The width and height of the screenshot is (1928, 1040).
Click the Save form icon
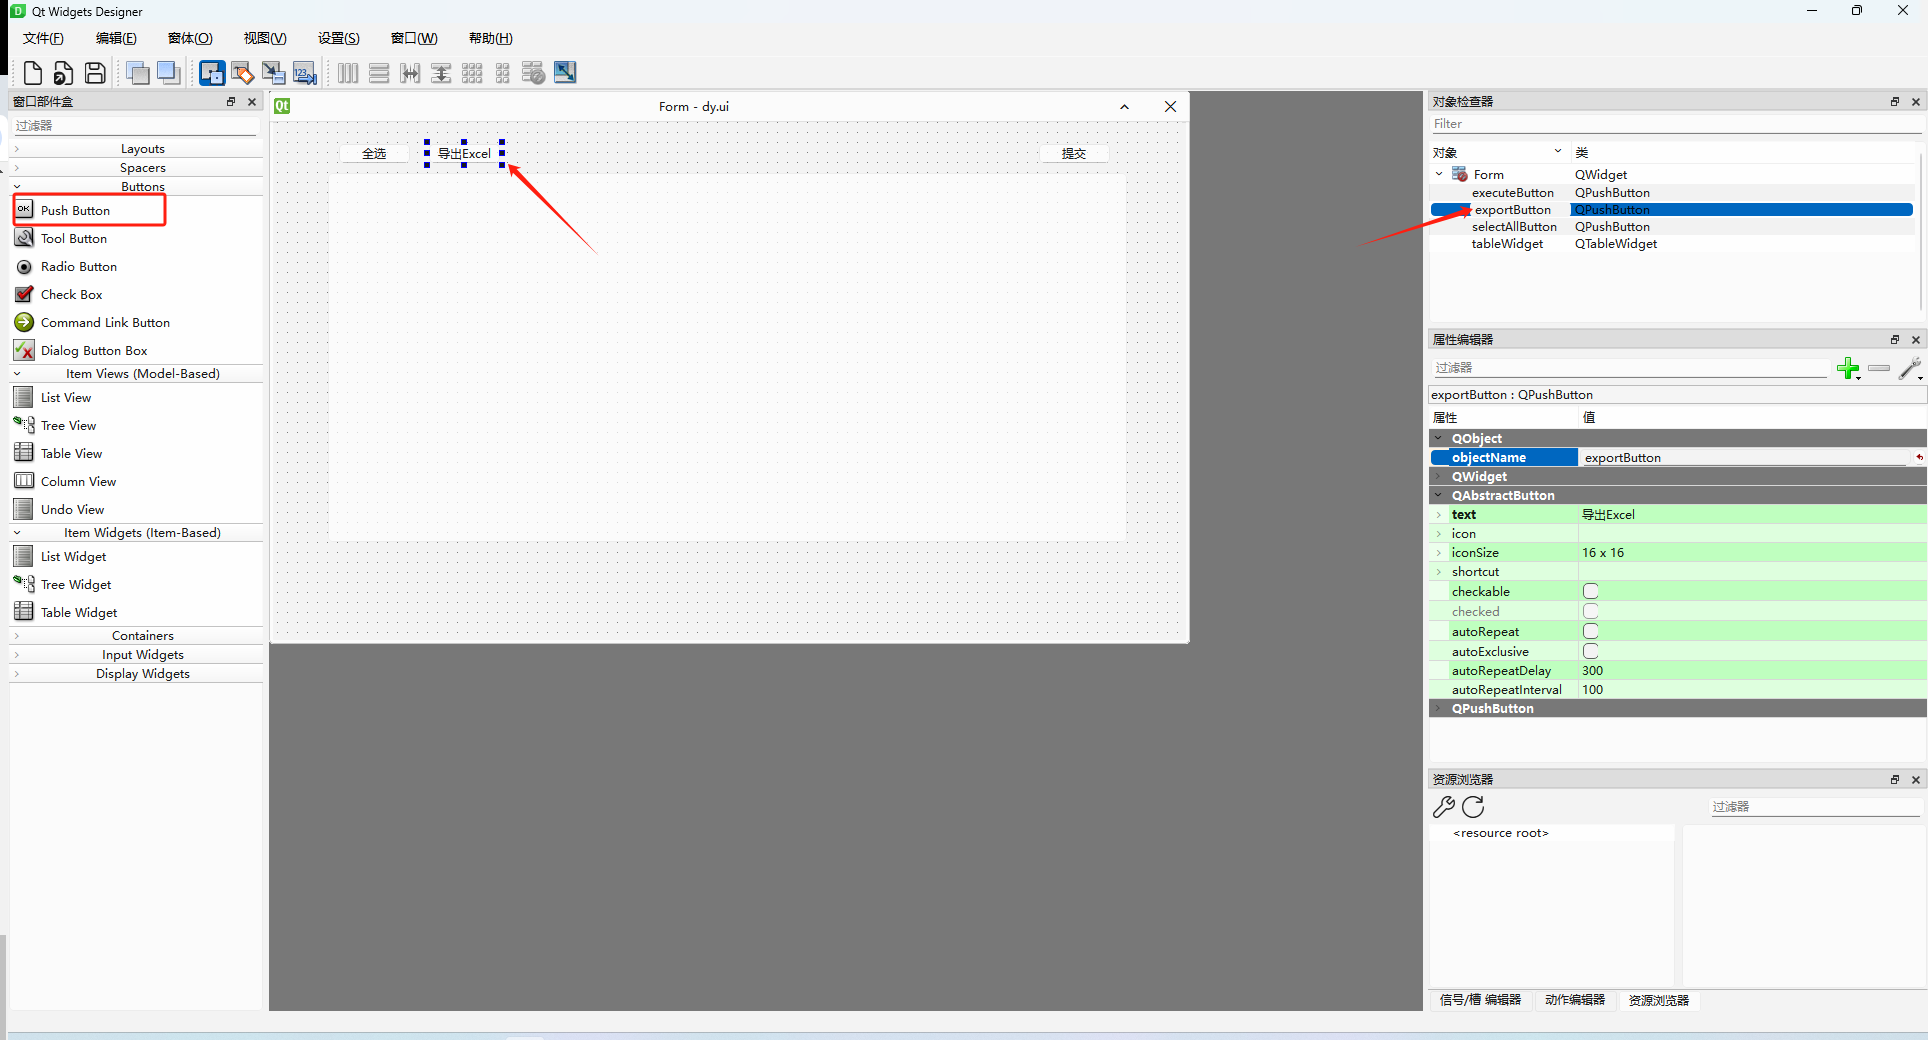coord(95,72)
